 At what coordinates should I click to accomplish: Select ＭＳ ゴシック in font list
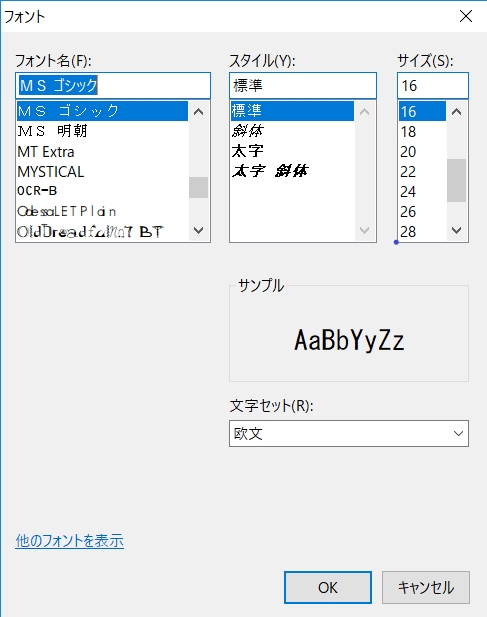pyautogui.click(x=102, y=111)
